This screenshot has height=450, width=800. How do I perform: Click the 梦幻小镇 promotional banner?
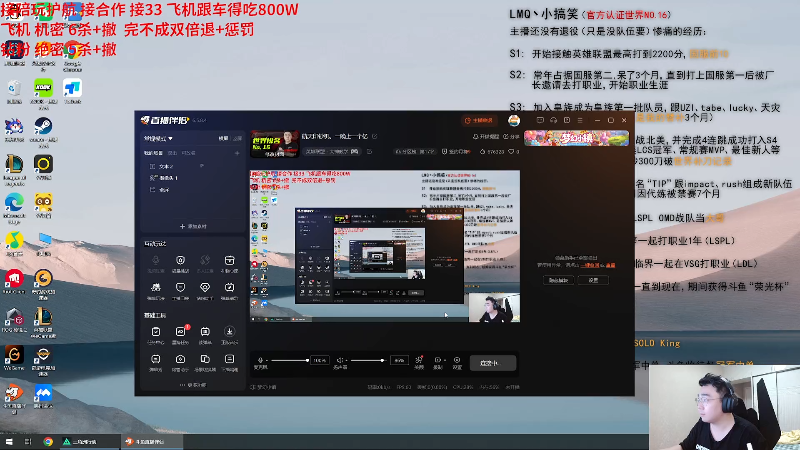tap(577, 138)
